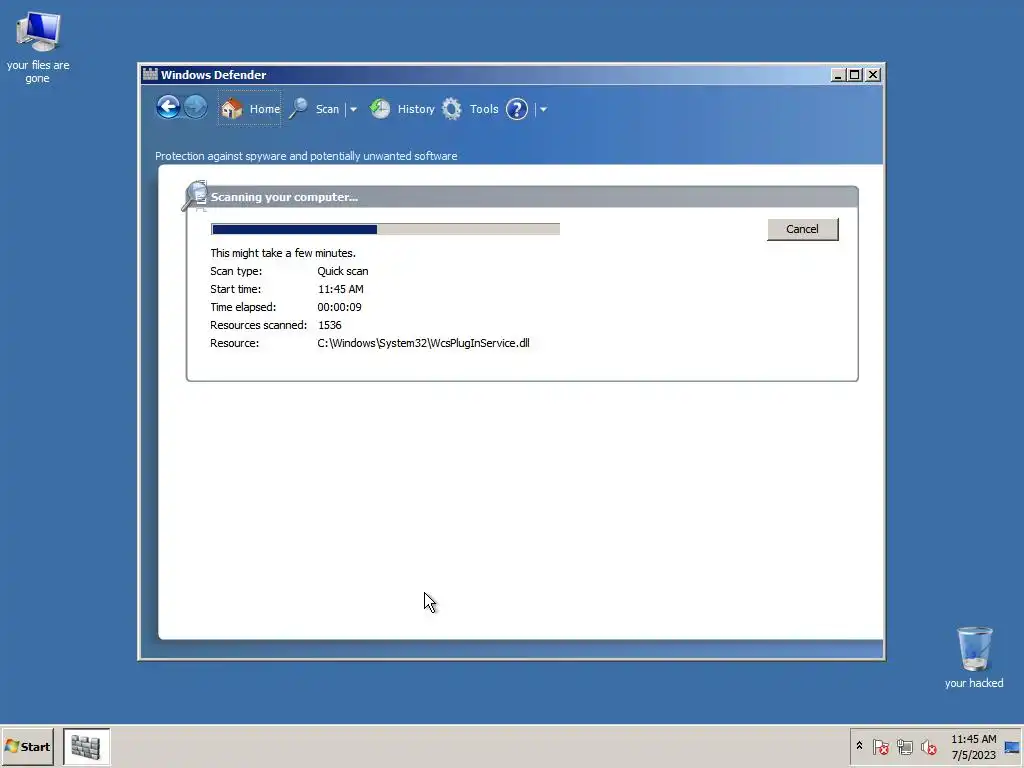
Task: Open the History menu label
Action: [416, 109]
